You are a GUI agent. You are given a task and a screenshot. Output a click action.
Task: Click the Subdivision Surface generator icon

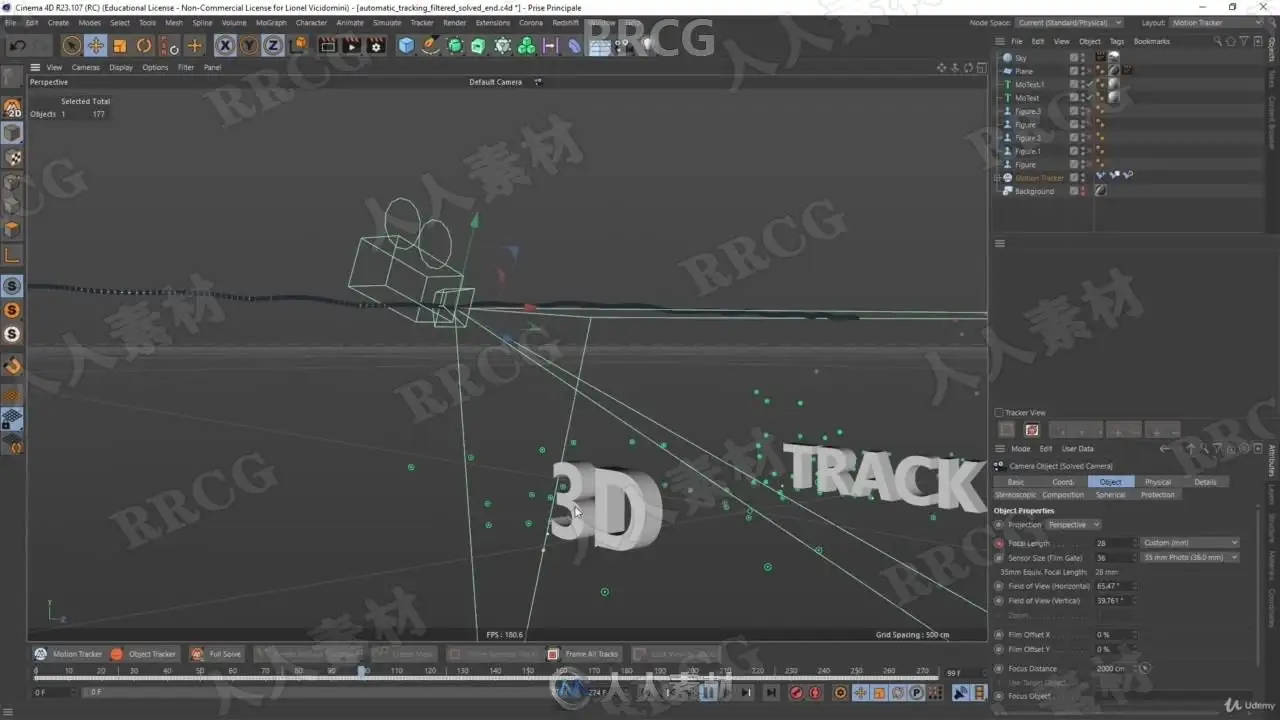click(455, 46)
